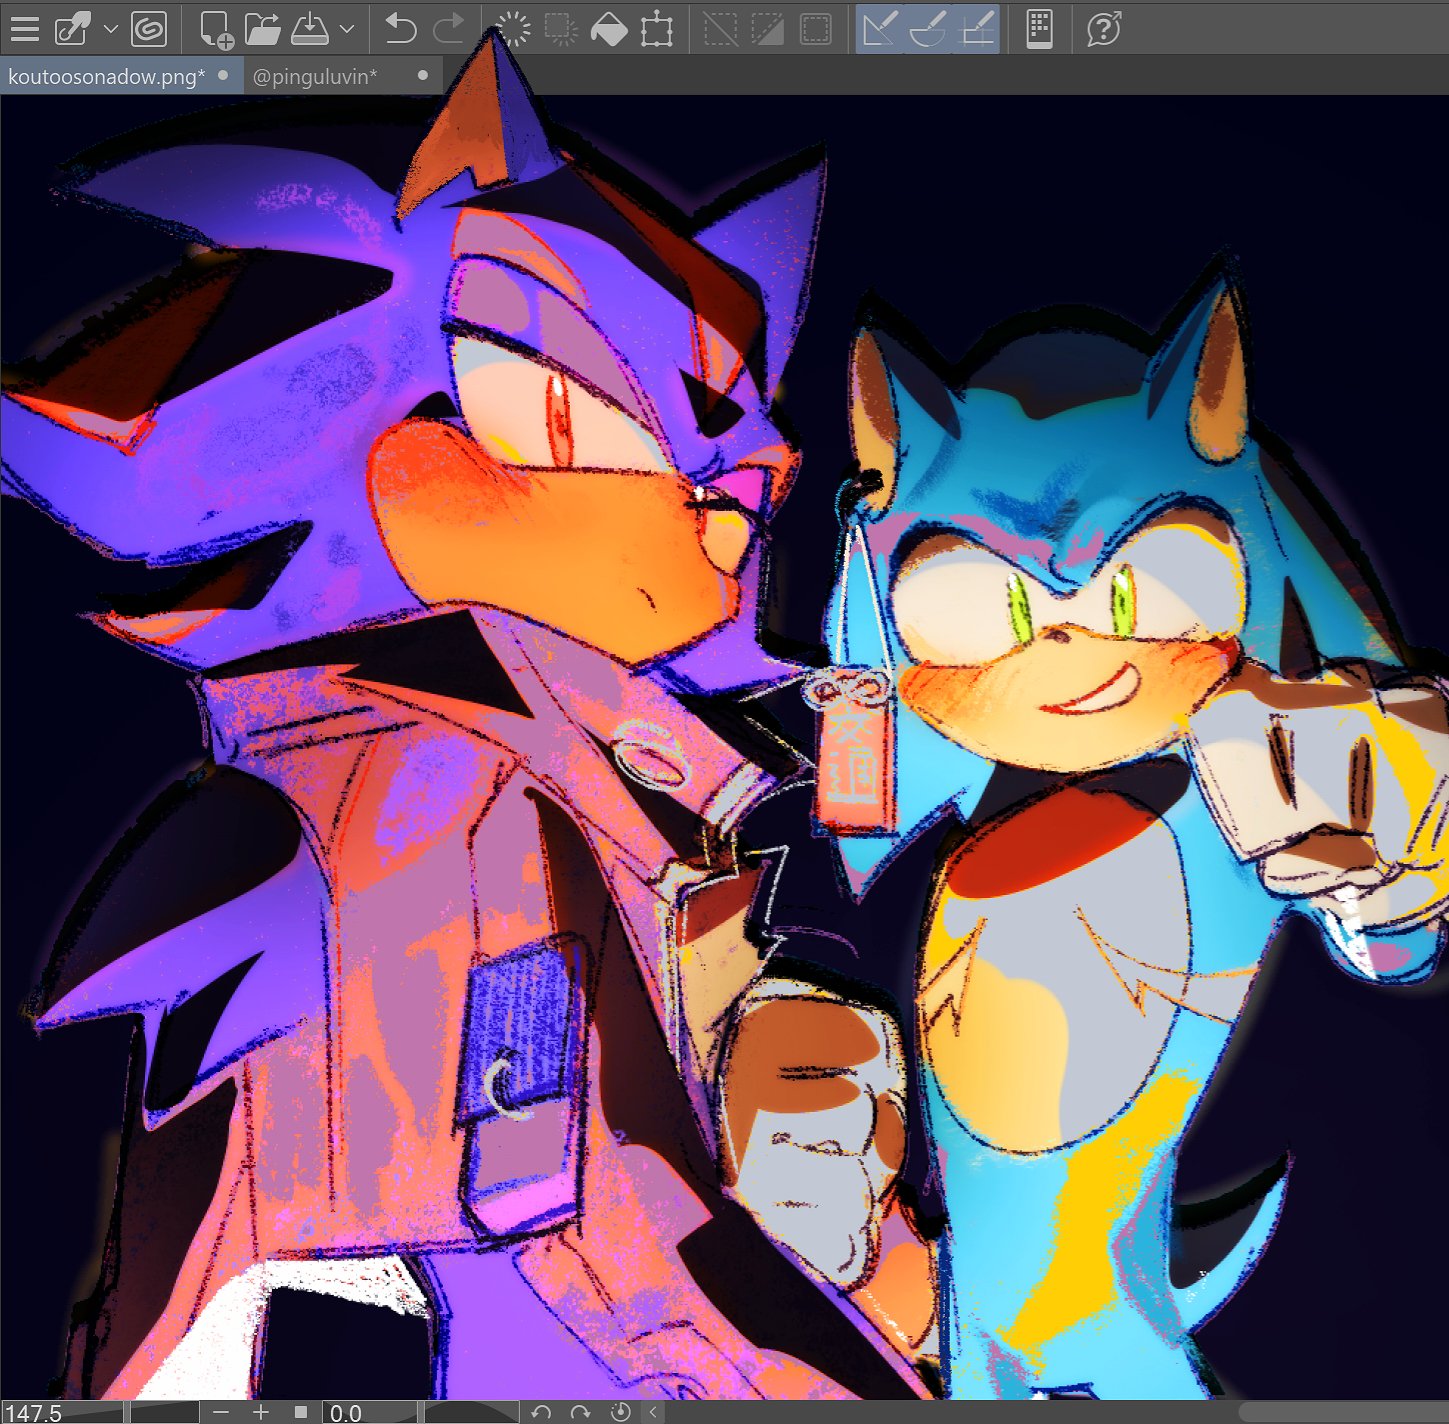This screenshot has height=1424, width=1449.
Task: Toggle the Show selection border icon
Action: coord(816,29)
